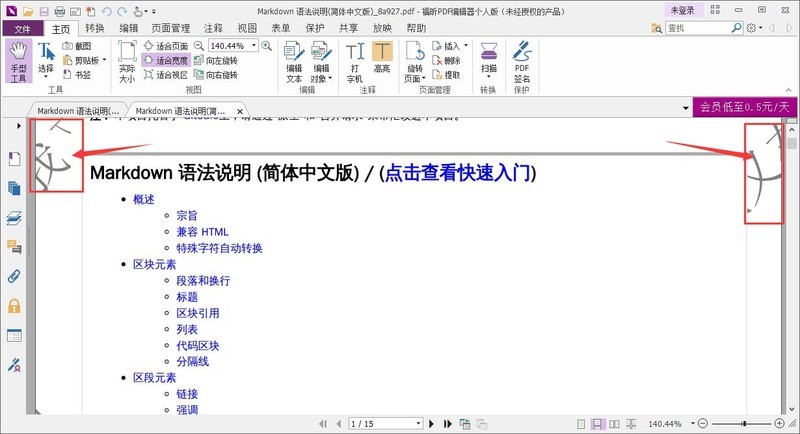Screen dimensions: 800x434
Task: Switch to Protect (保护) ribbon tab
Action: click(x=315, y=29)
